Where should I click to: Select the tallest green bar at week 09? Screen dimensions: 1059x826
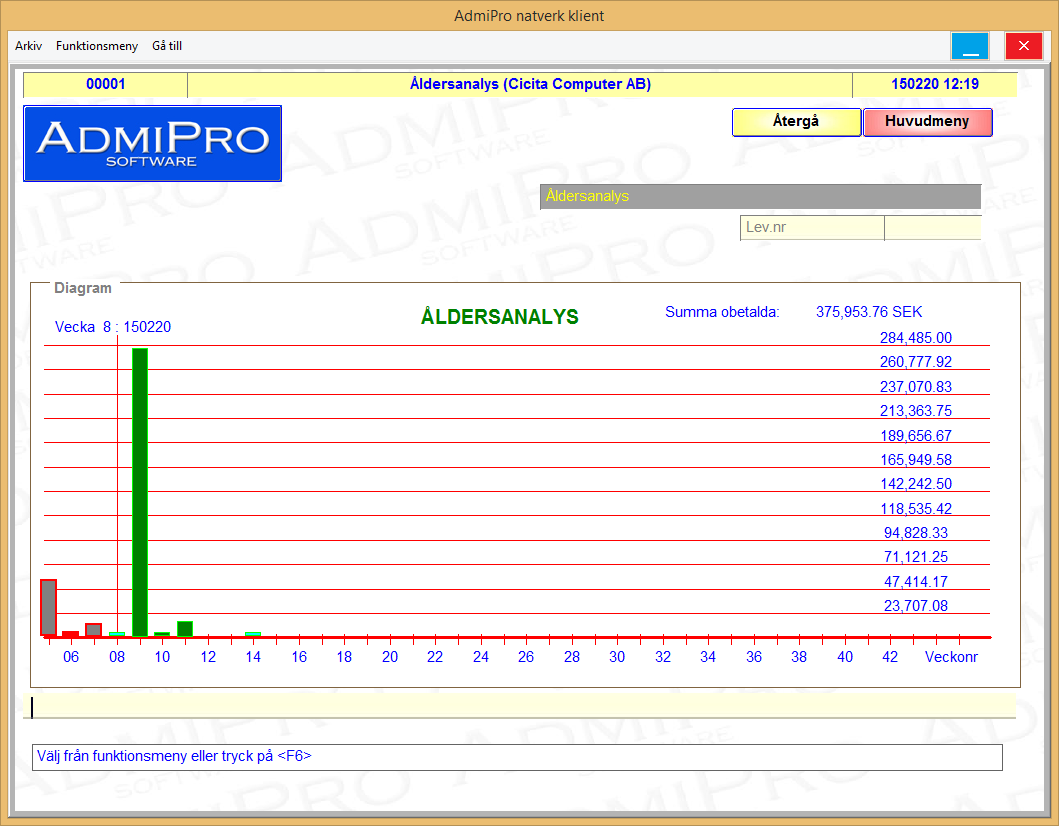pyautogui.click(x=140, y=490)
